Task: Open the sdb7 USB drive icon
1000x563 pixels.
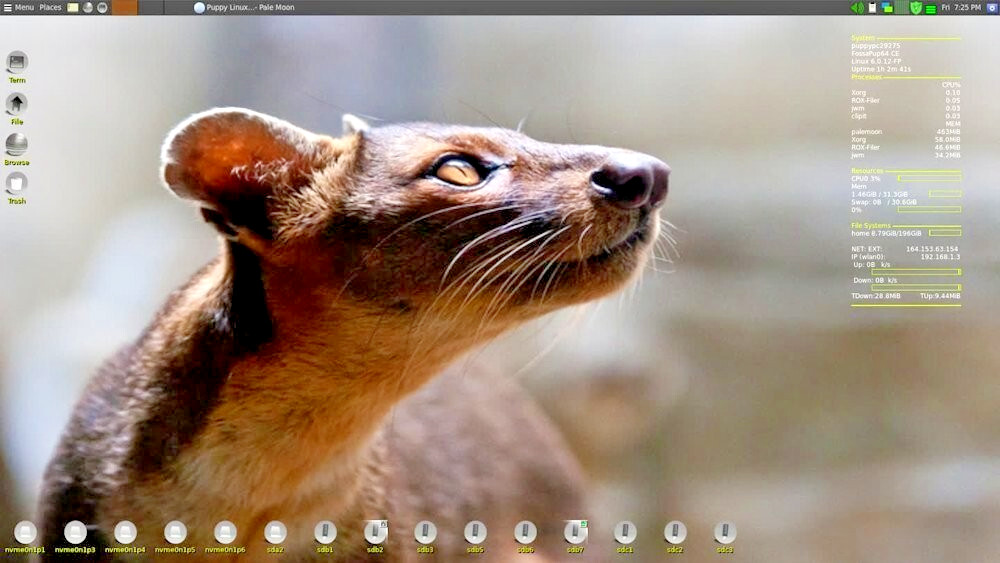Action: [575, 536]
